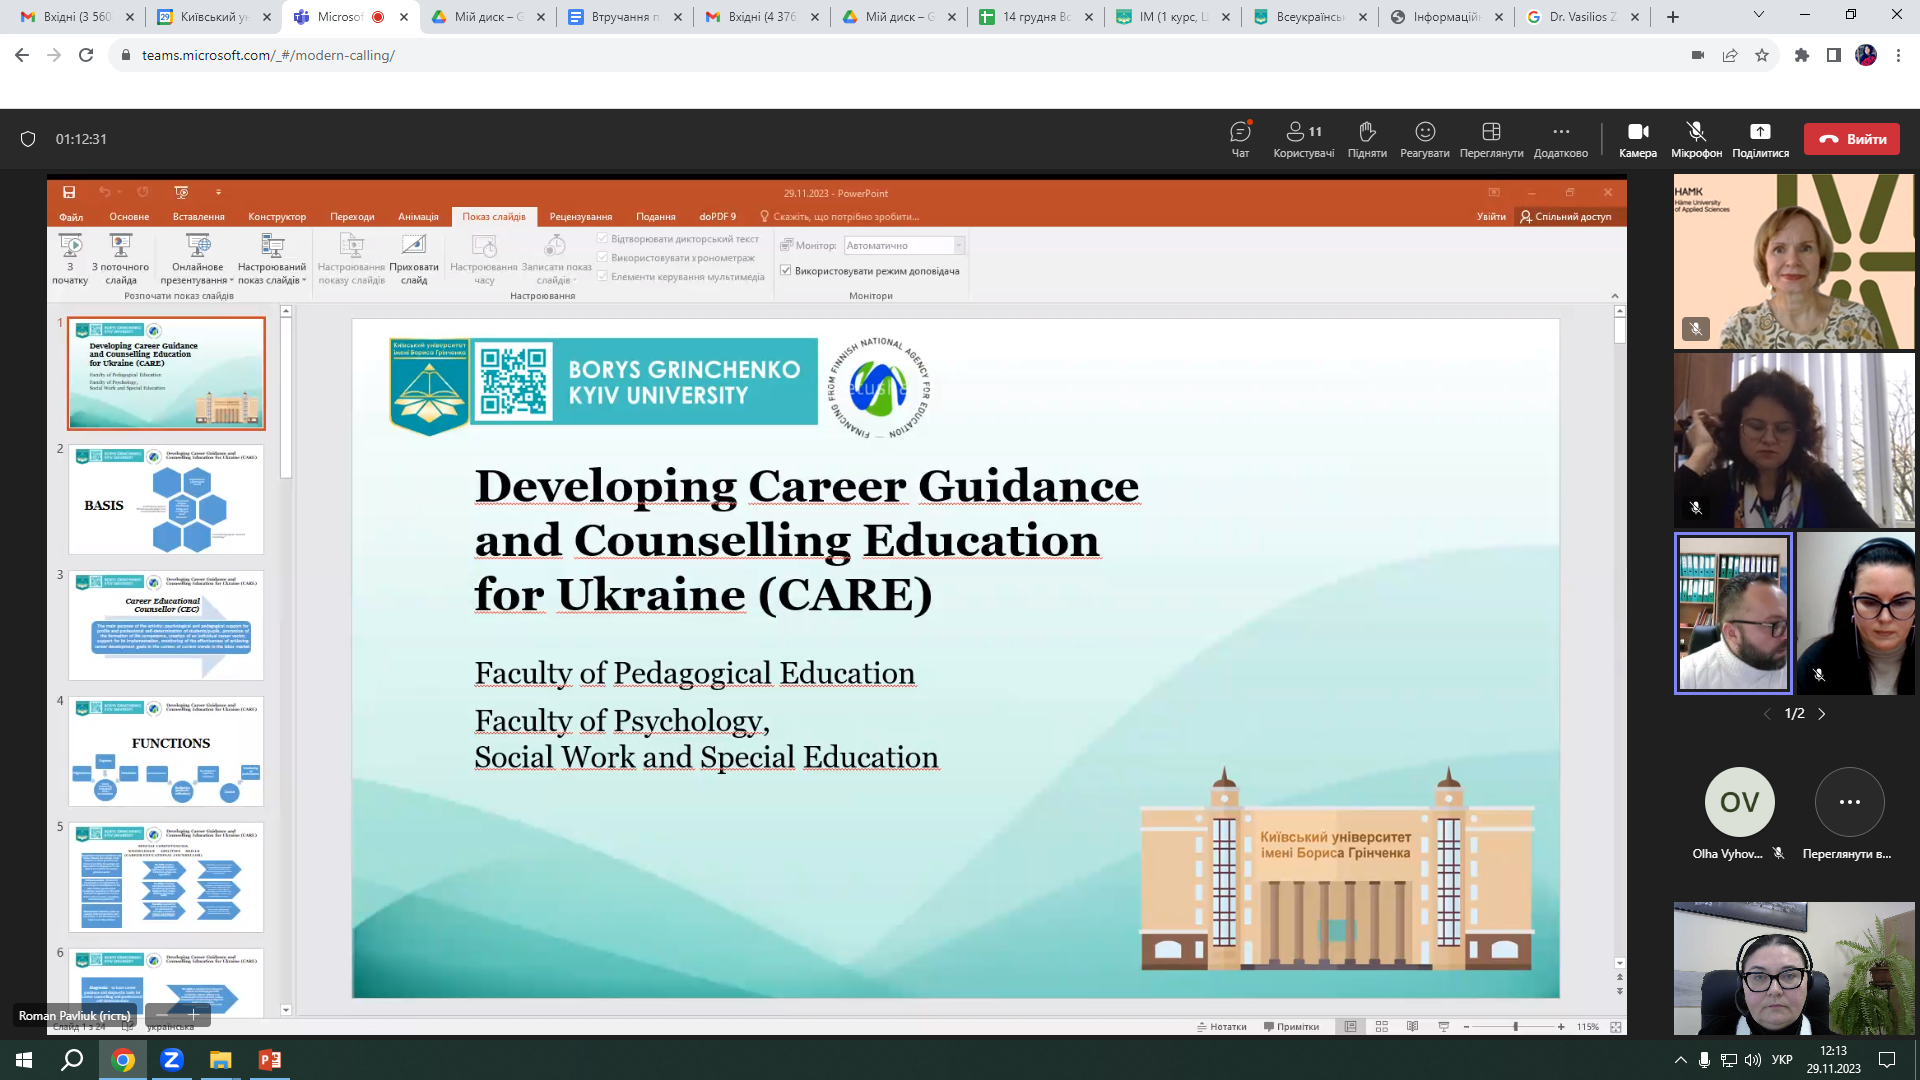
Task: Toggle presenter view checkbox (режим доповідача)
Action: tap(786, 271)
